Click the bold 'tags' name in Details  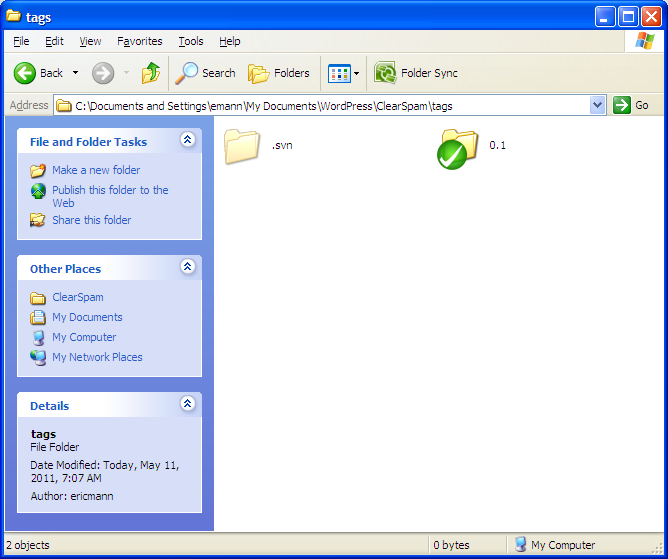tap(43, 434)
